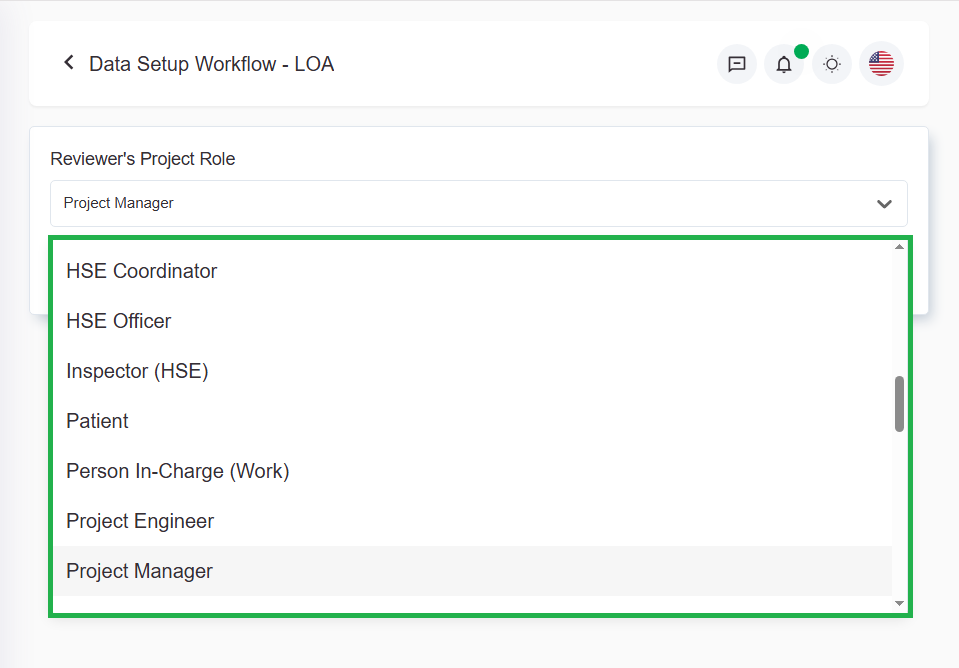
Task: Click the Reviewer's Project Role select field
Action: point(460,204)
